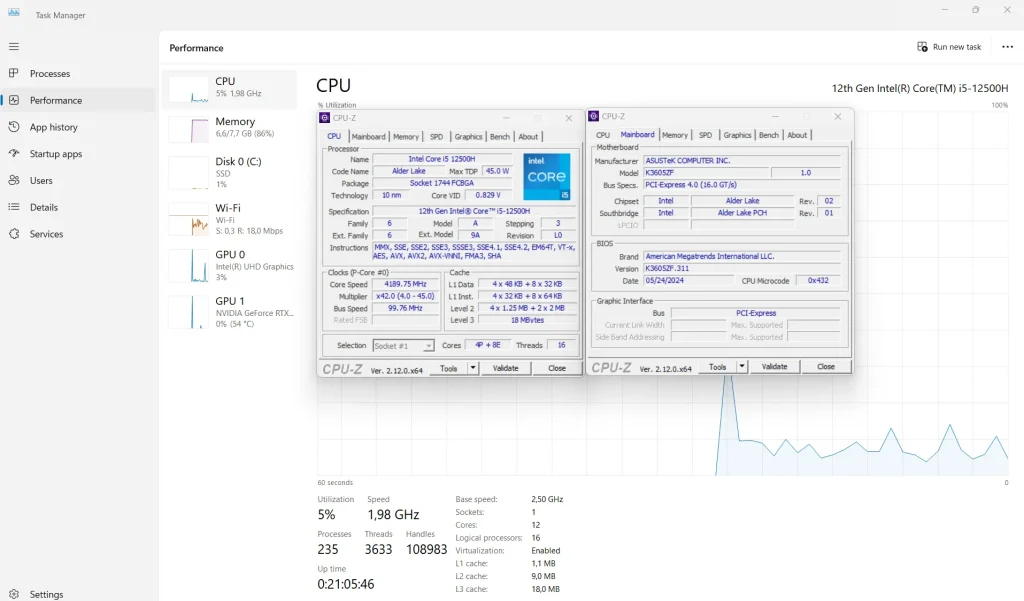
Task: Expand Tools dropdown arrow in left CPU-Z
Action: click(473, 368)
